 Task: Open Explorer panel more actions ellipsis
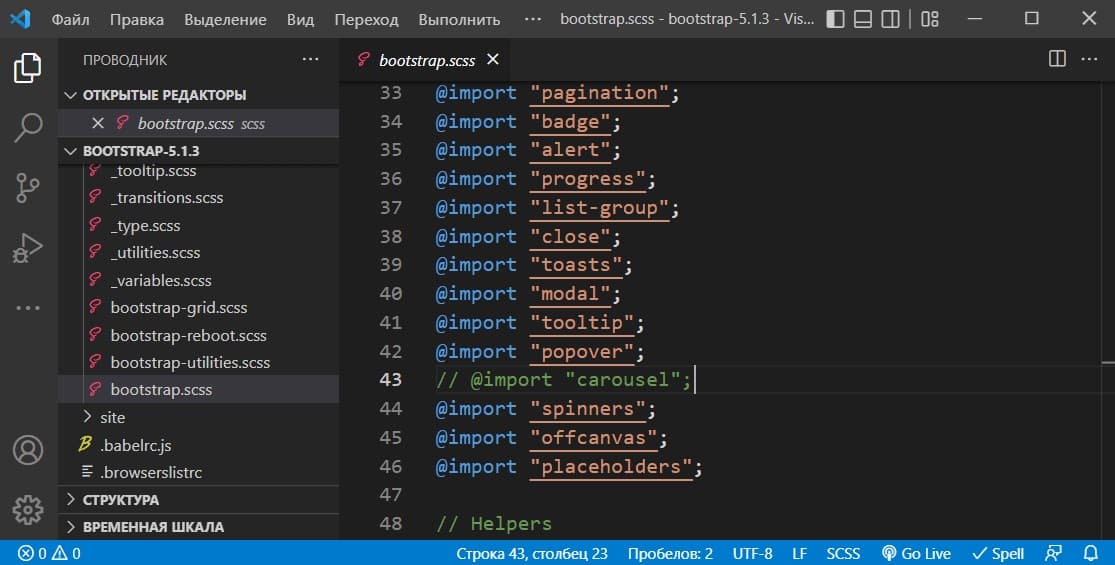tap(310, 60)
